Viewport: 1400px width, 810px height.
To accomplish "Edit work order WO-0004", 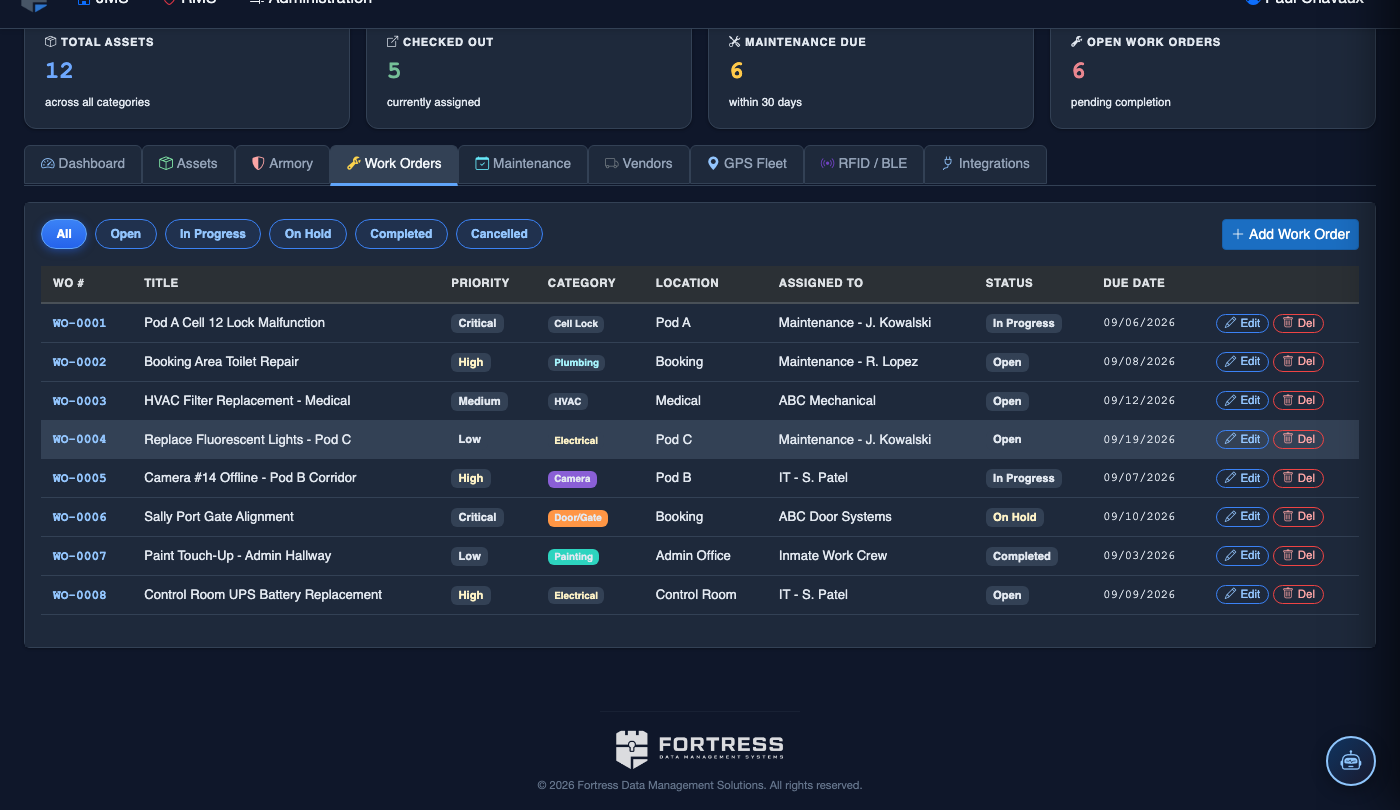I will coord(1242,439).
